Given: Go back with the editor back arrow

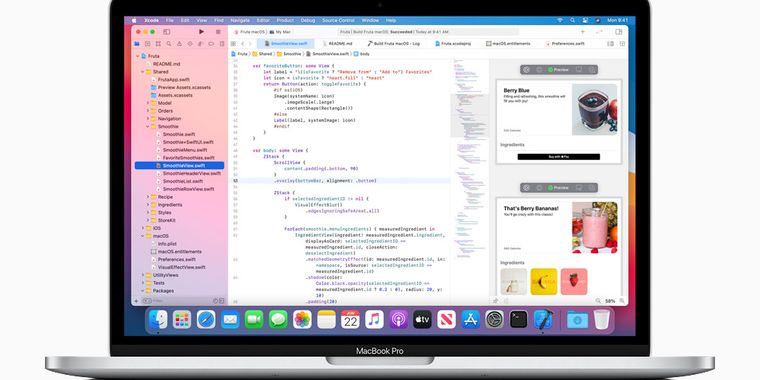Looking at the screenshot, I should pyautogui.click(x=243, y=44).
